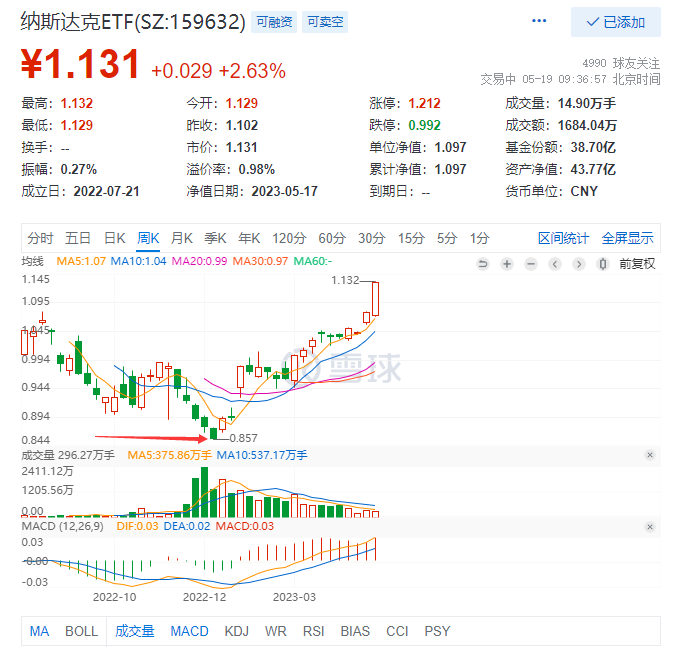The height and width of the screenshot is (657, 676).
Task: Click the MA20:0.99 legend label
Action: 199,261
